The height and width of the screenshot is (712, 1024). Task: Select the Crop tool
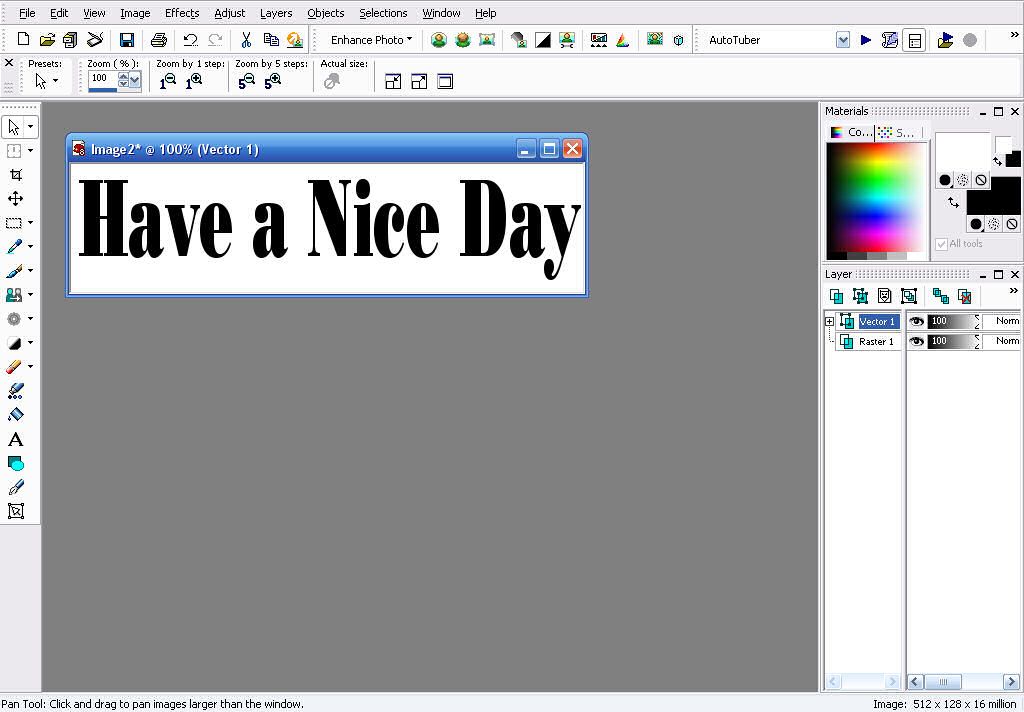[16, 174]
